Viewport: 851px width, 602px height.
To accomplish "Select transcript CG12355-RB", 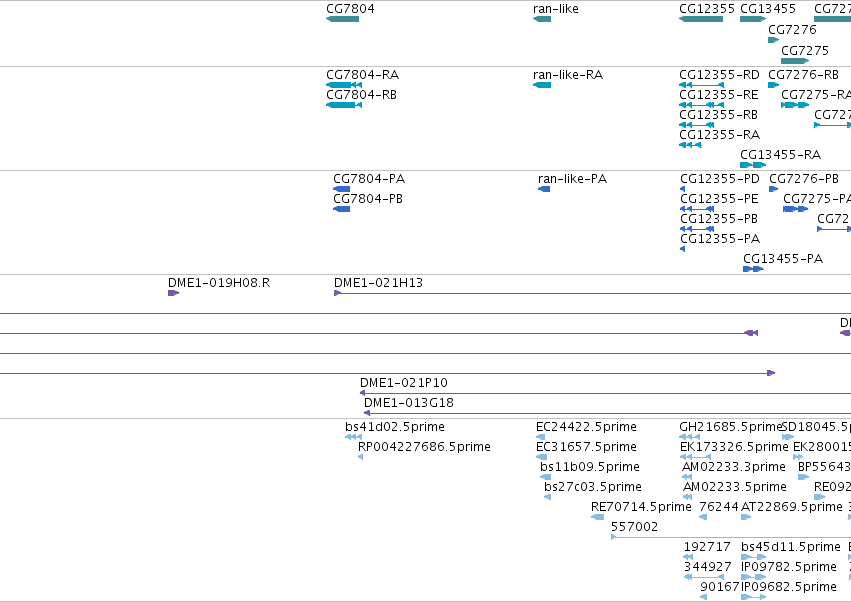I will point(718,115).
